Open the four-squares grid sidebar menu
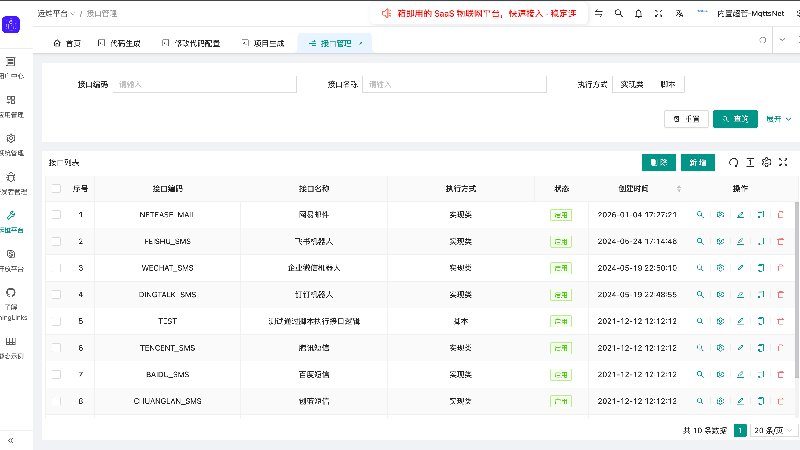The width and height of the screenshot is (800, 450). [x=11, y=100]
